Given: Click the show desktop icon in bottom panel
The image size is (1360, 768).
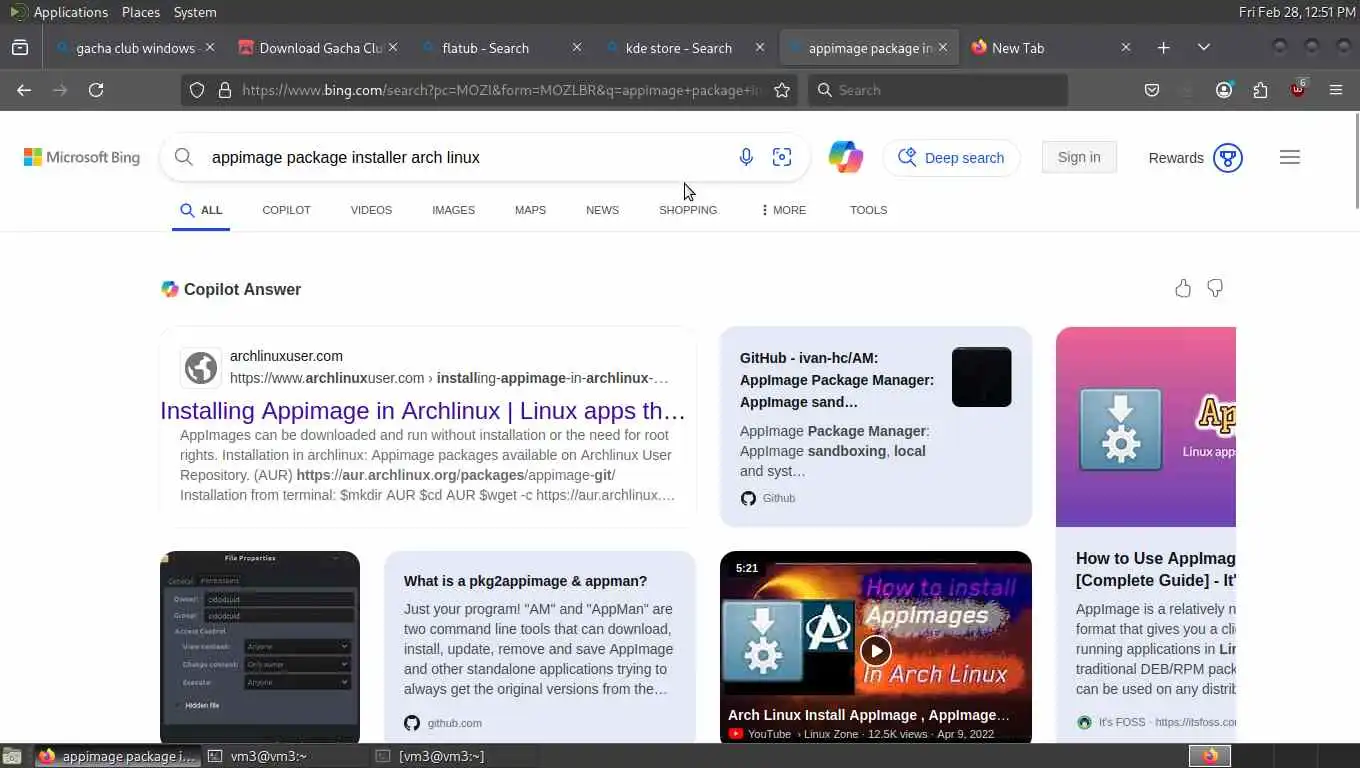Looking at the screenshot, I should point(11,756).
